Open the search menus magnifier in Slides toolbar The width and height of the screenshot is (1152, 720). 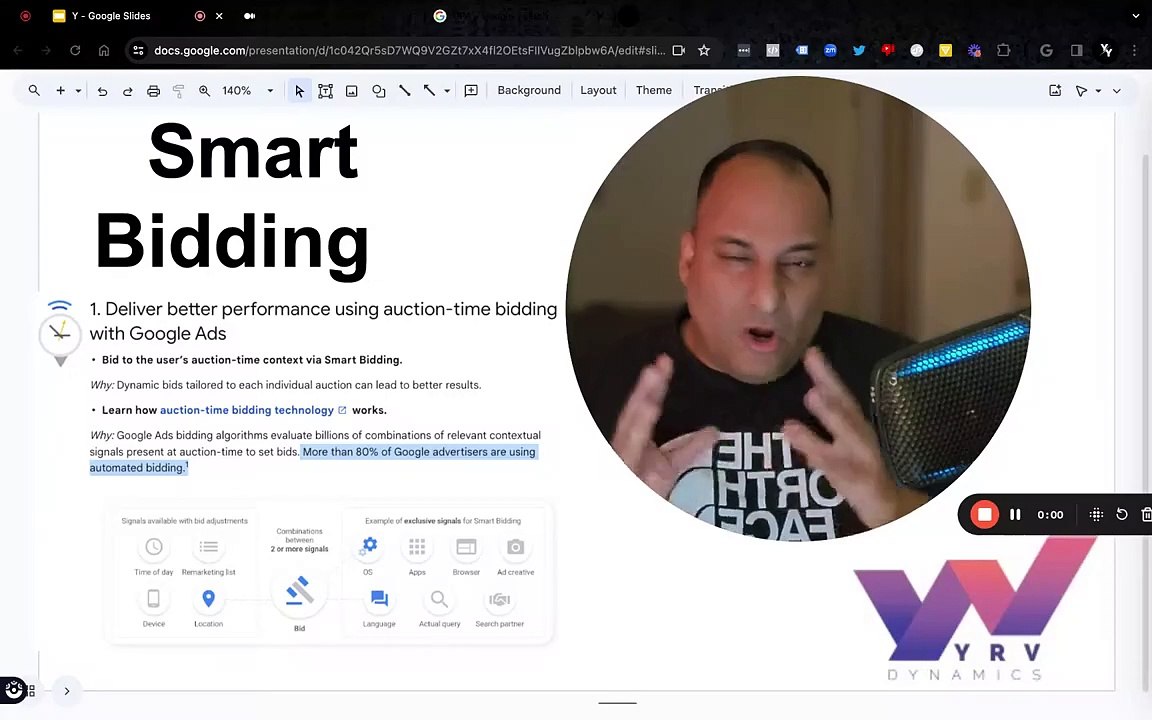click(34, 90)
